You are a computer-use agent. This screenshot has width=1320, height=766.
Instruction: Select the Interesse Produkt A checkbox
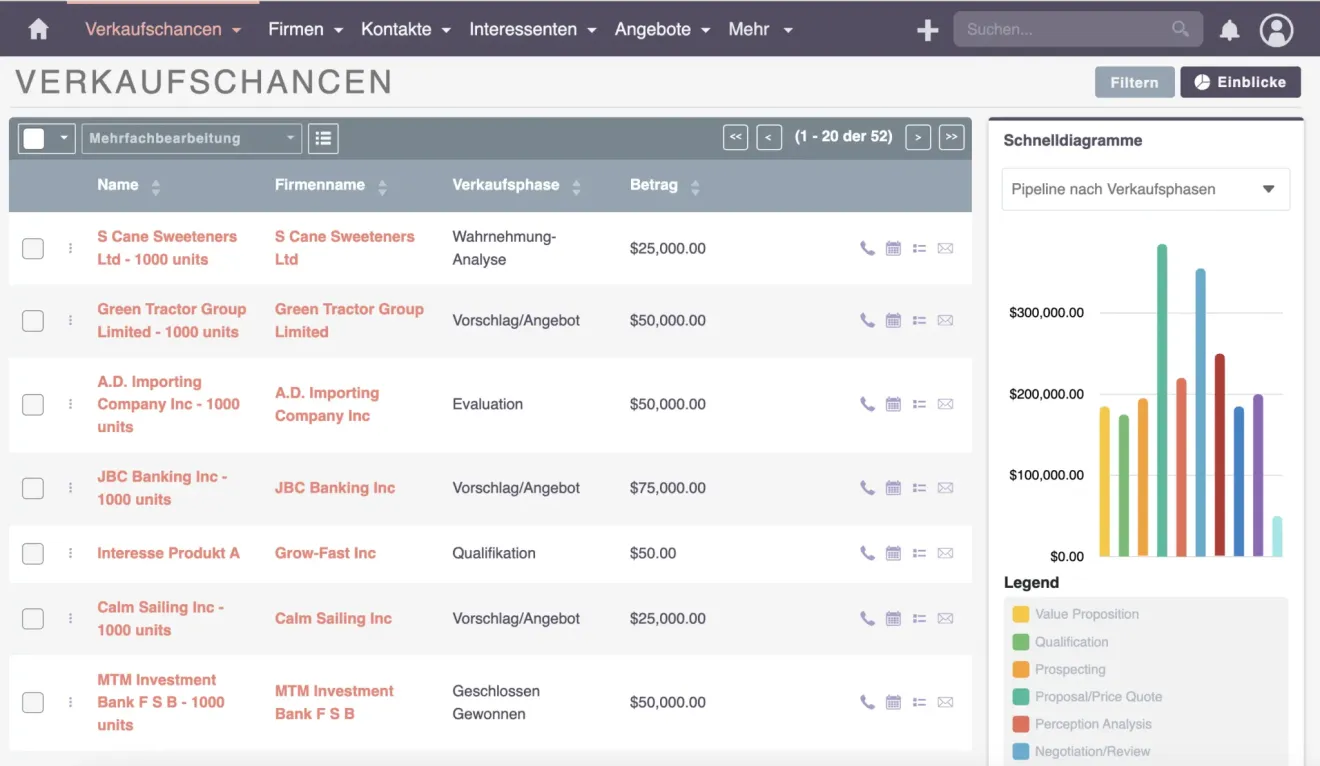point(33,553)
